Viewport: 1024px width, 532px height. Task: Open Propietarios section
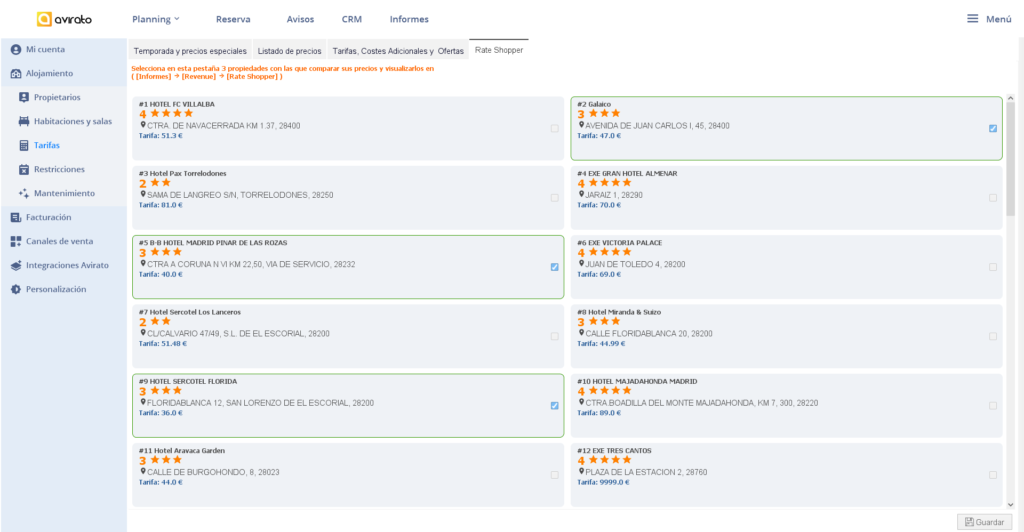point(57,97)
